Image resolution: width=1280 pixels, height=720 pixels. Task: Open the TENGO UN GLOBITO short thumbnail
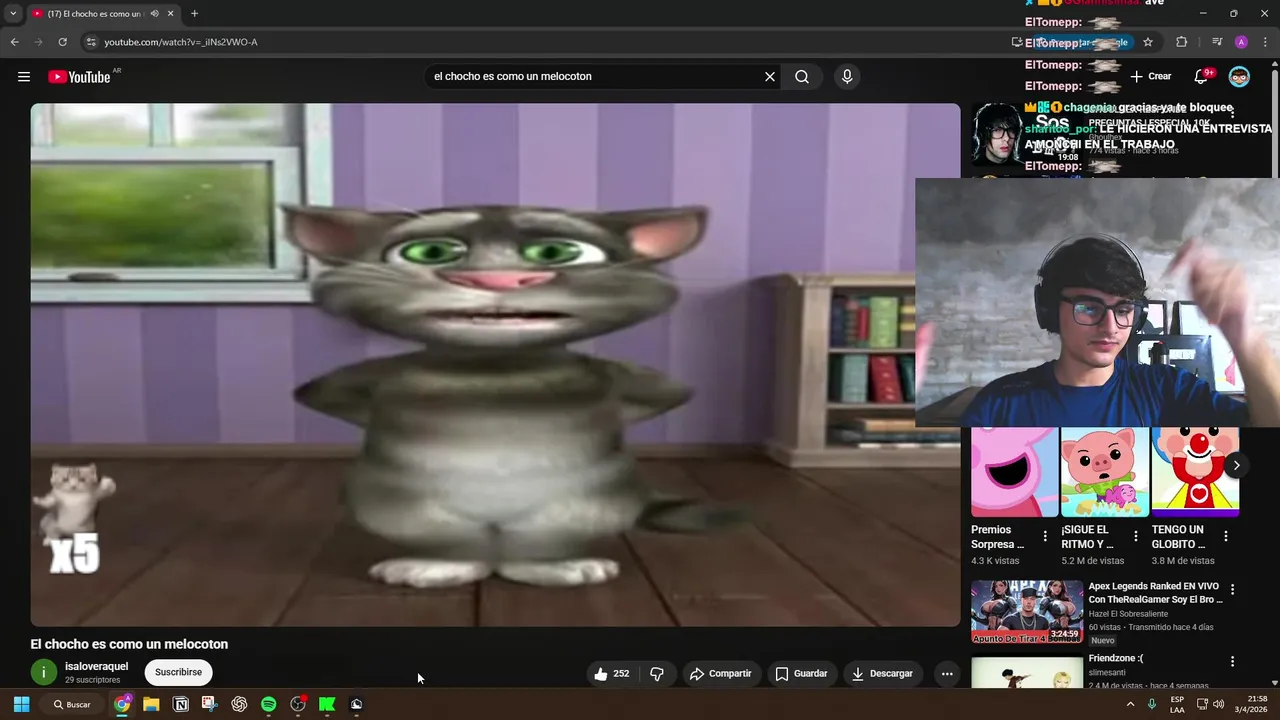pos(1195,472)
